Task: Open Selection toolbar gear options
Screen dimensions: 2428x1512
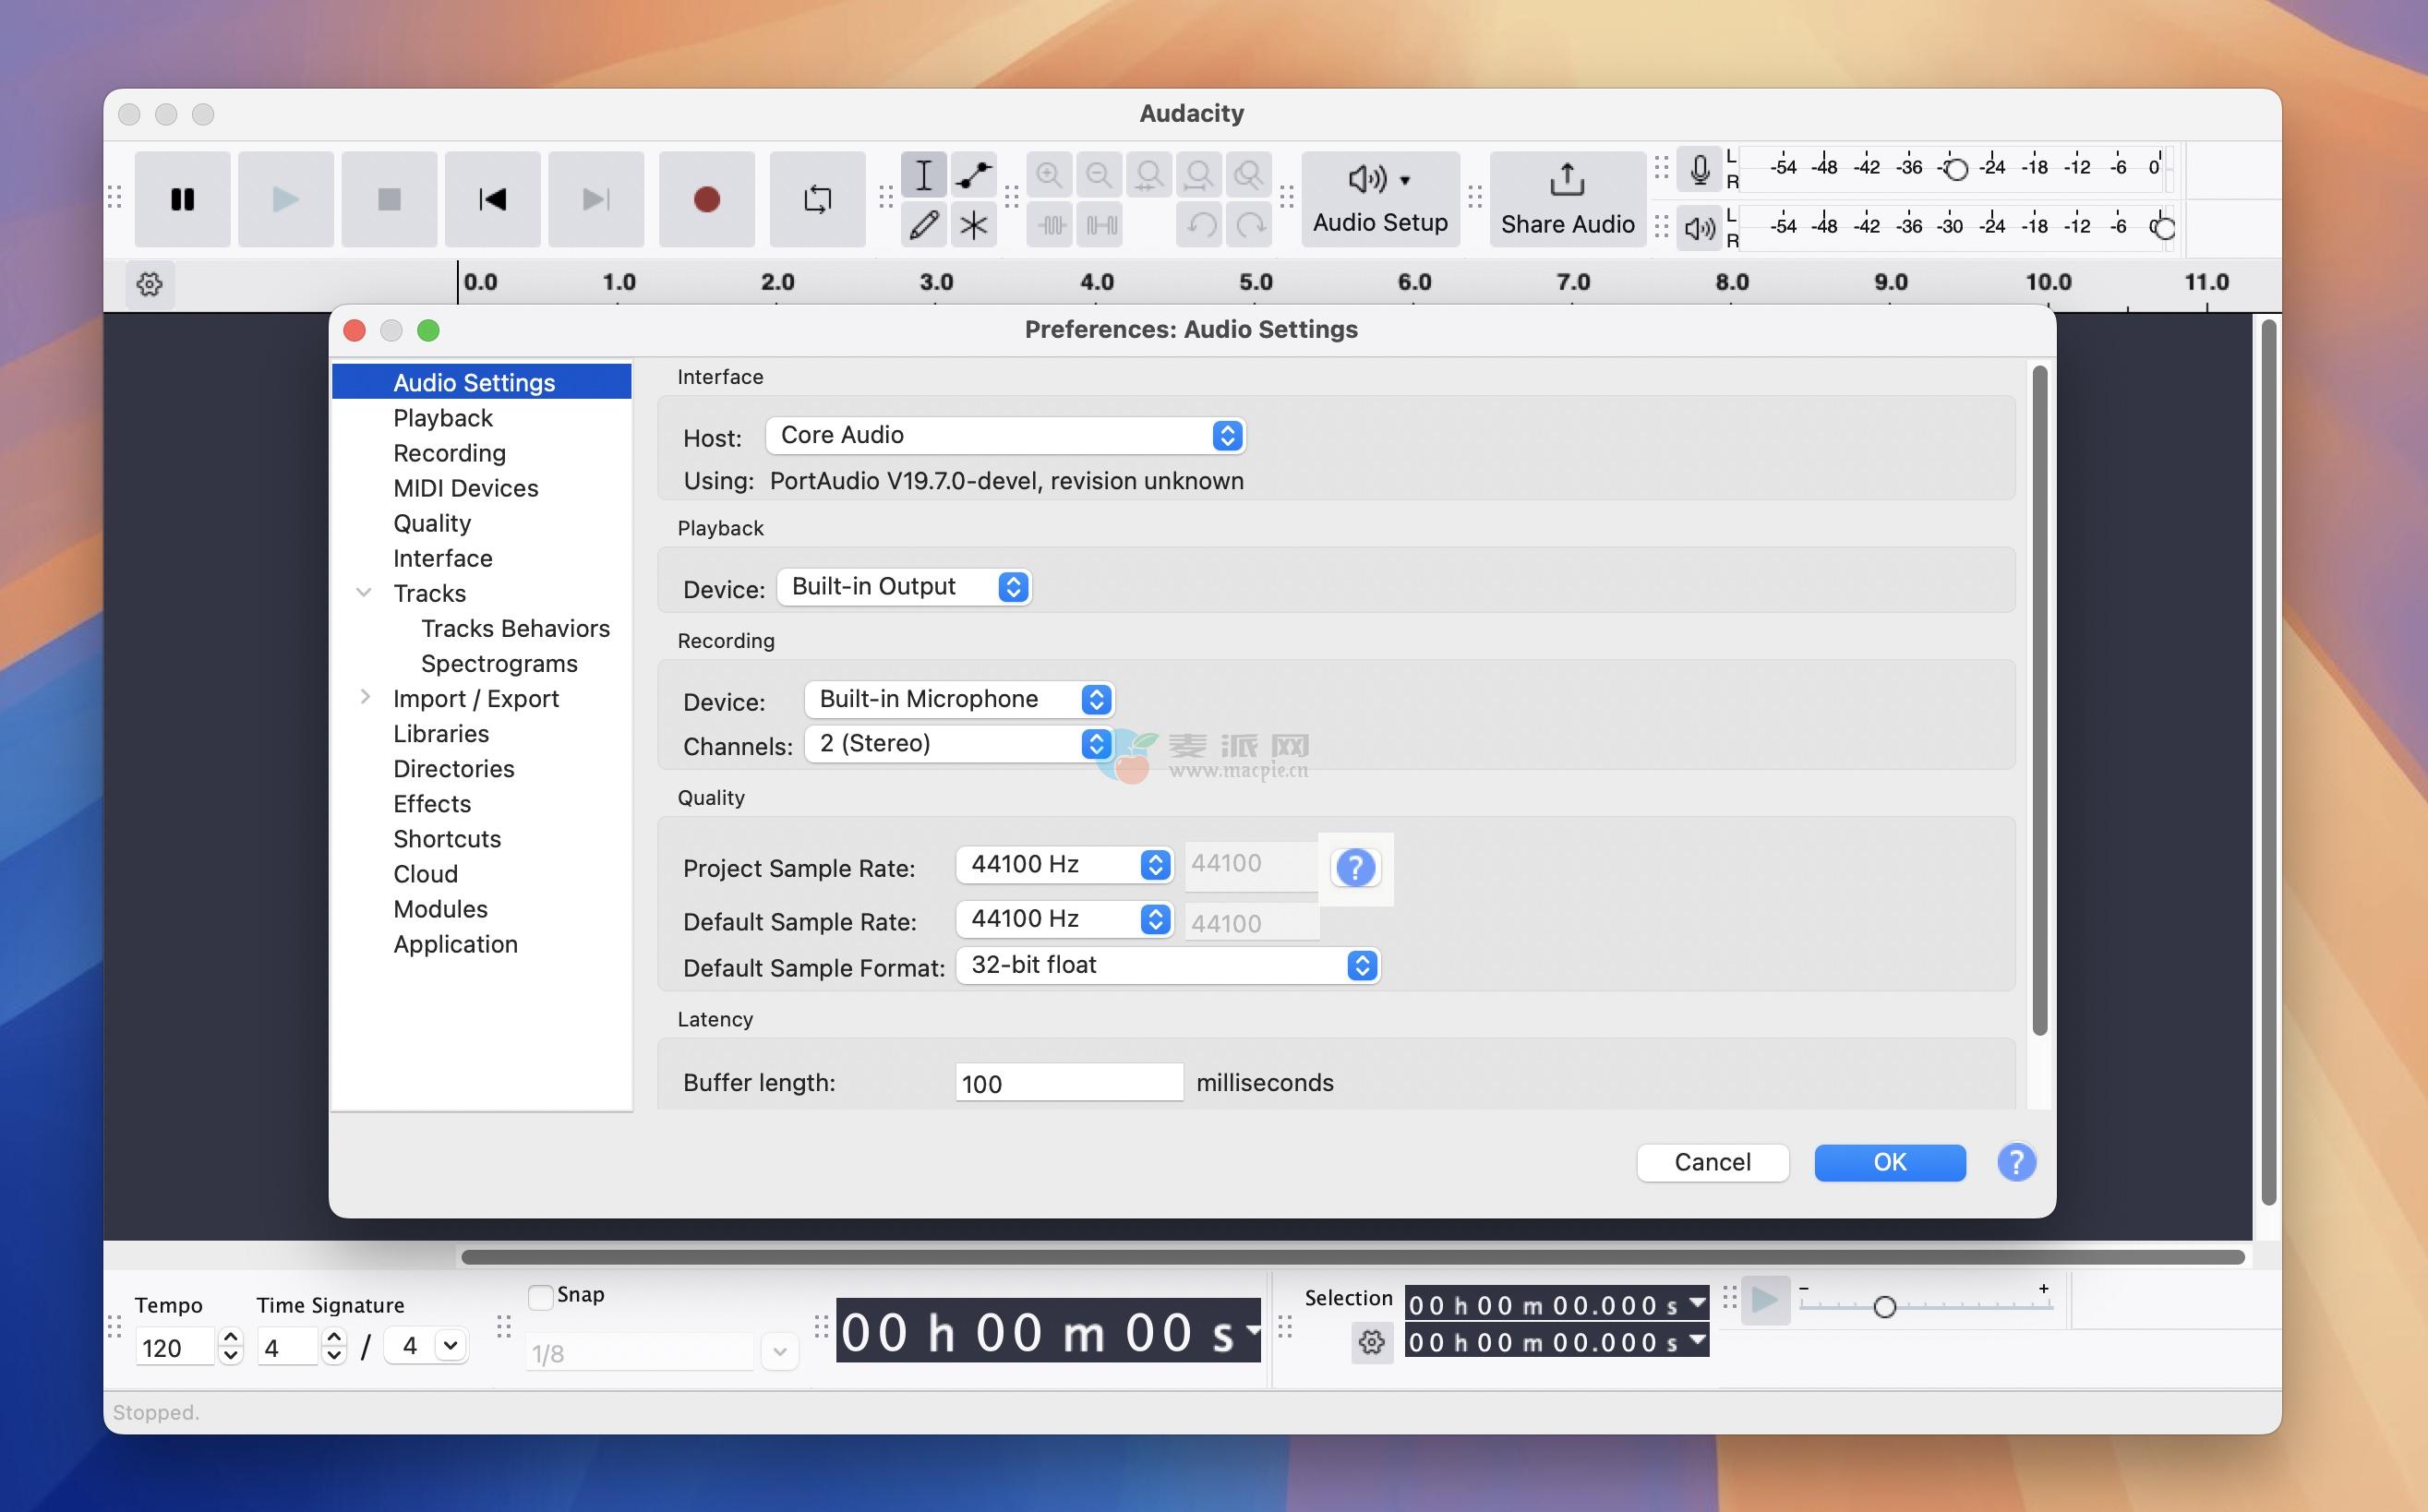Action: tap(1372, 1342)
